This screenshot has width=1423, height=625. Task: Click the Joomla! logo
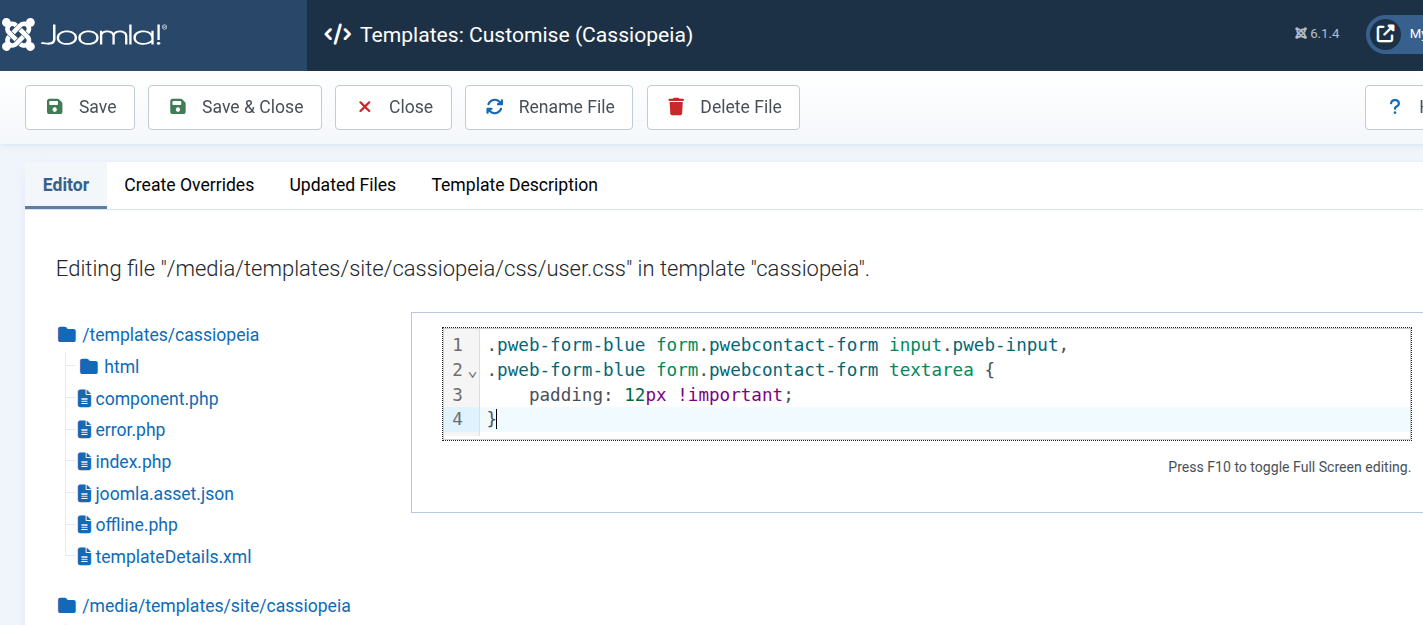85,35
